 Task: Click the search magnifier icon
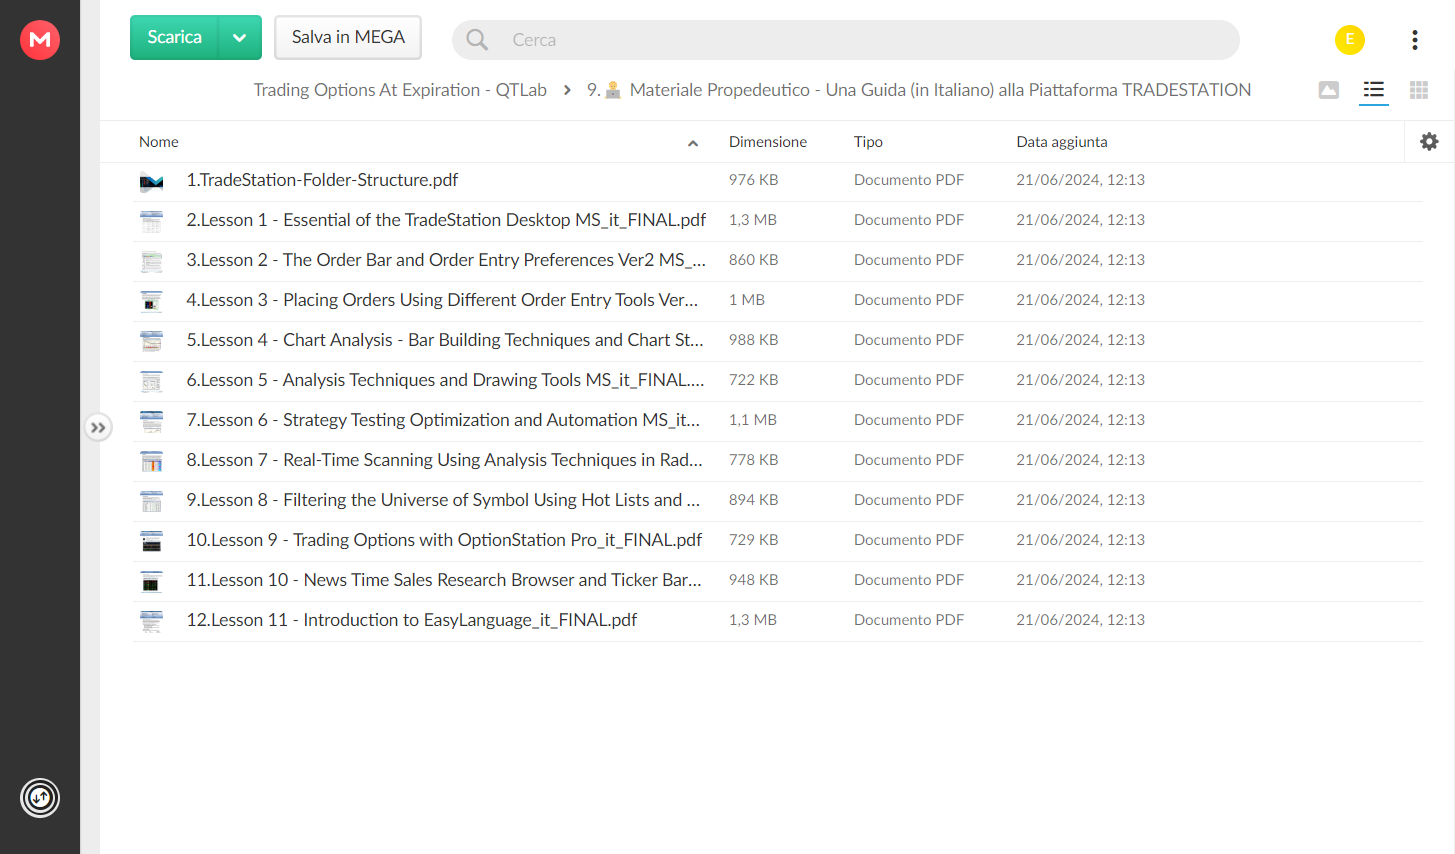(x=477, y=40)
